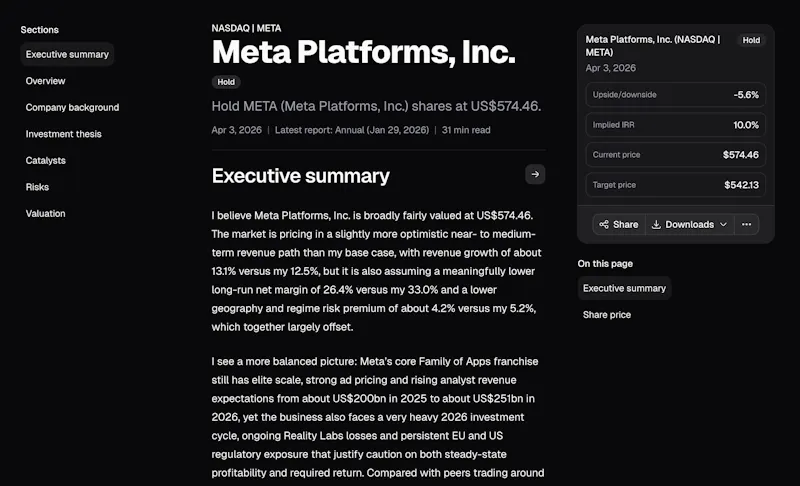The height and width of the screenshot is (486, 800).
Task: Click the arrow icon beside Executive summary heading
Action: (535, 174)
